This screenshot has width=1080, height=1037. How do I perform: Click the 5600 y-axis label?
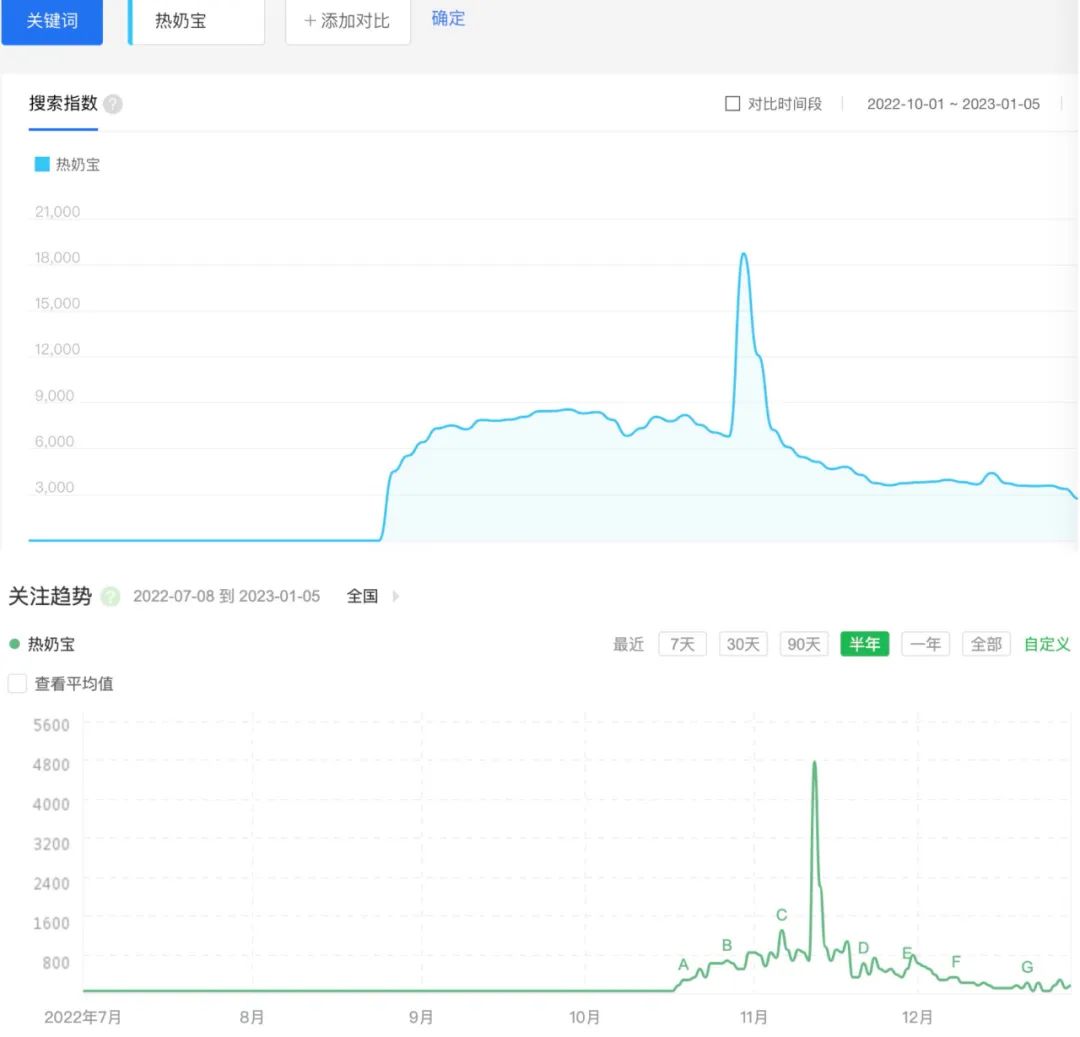[51, 725]
